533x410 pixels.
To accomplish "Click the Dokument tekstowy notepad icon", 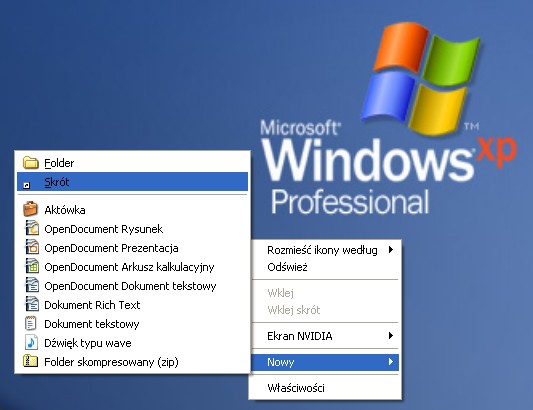I will point(31,323).
